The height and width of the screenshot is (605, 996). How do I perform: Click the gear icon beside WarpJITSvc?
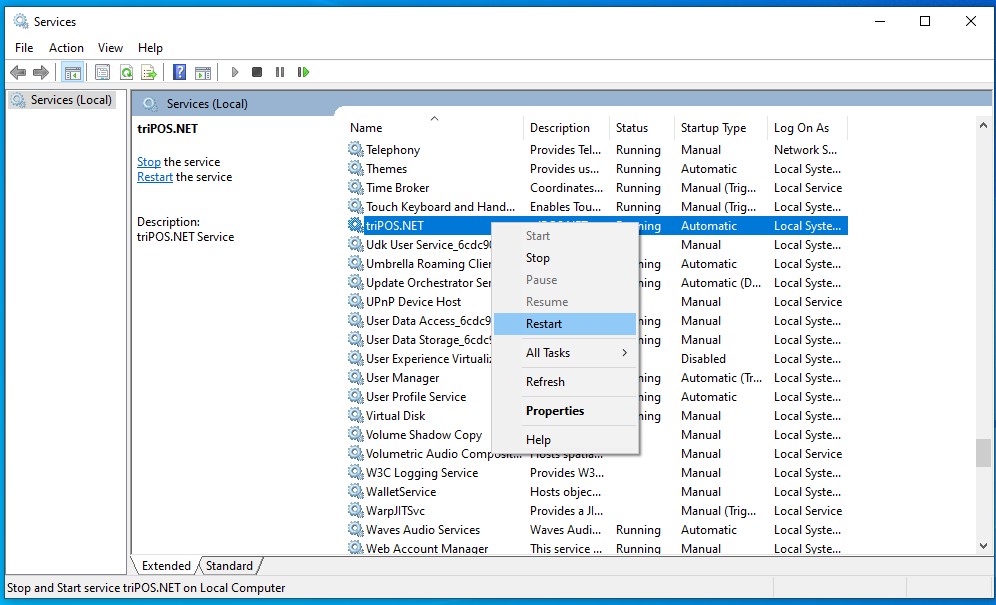pyautogui.click(x=356, y=510)
